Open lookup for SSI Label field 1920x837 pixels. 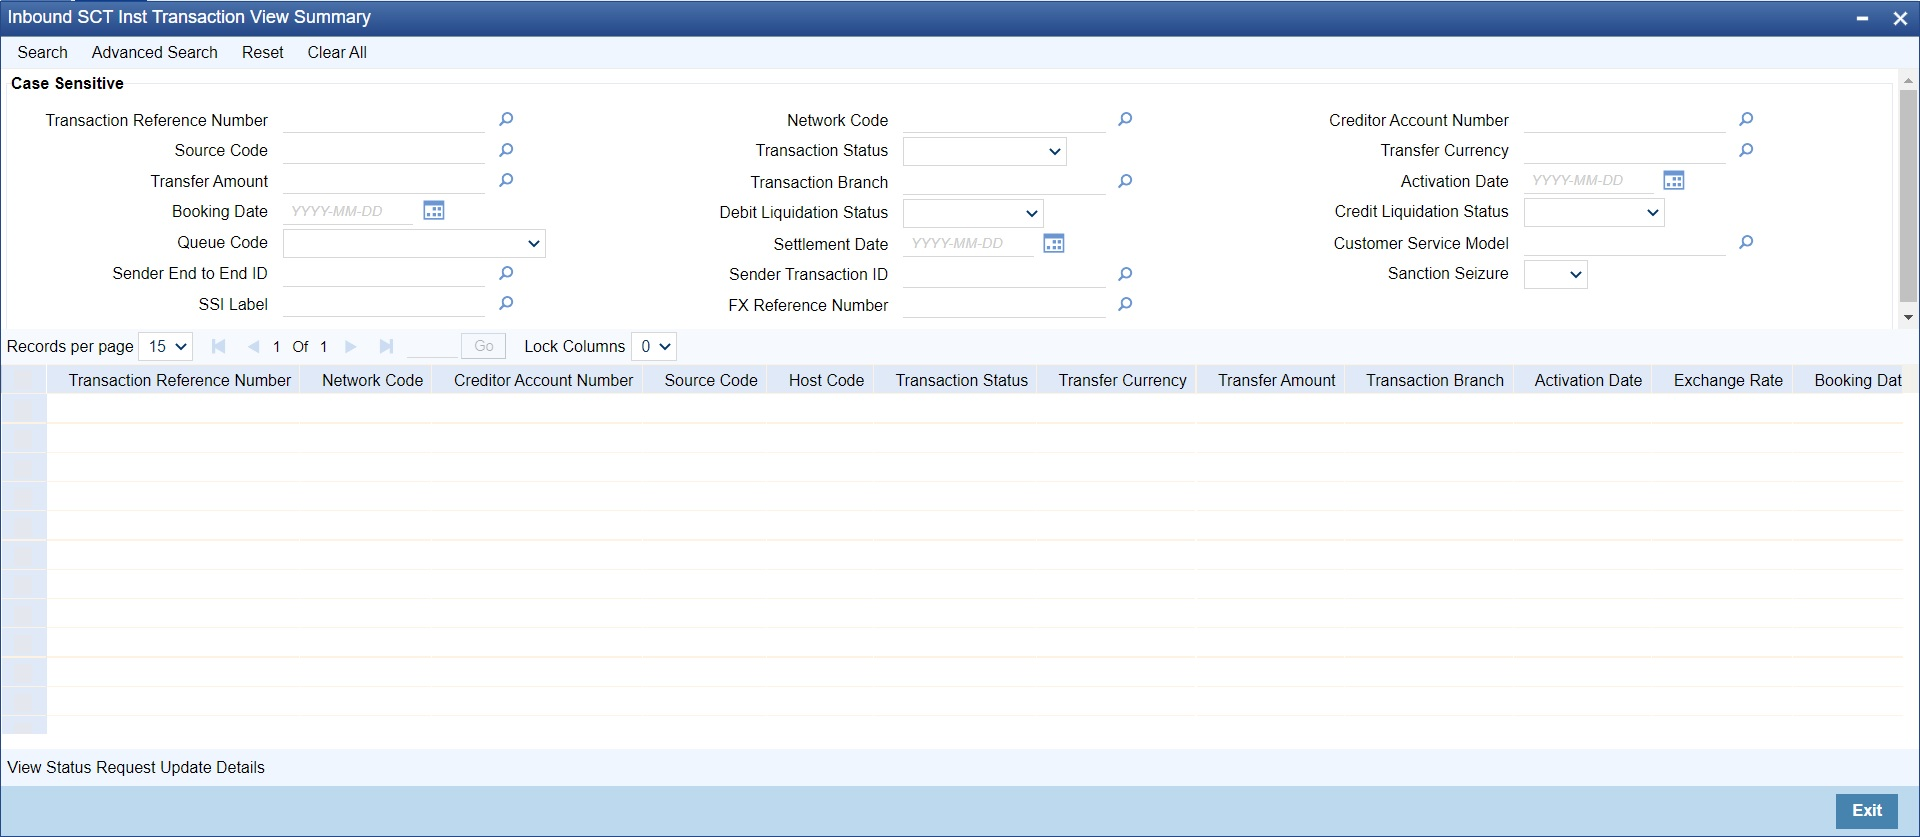506,303
